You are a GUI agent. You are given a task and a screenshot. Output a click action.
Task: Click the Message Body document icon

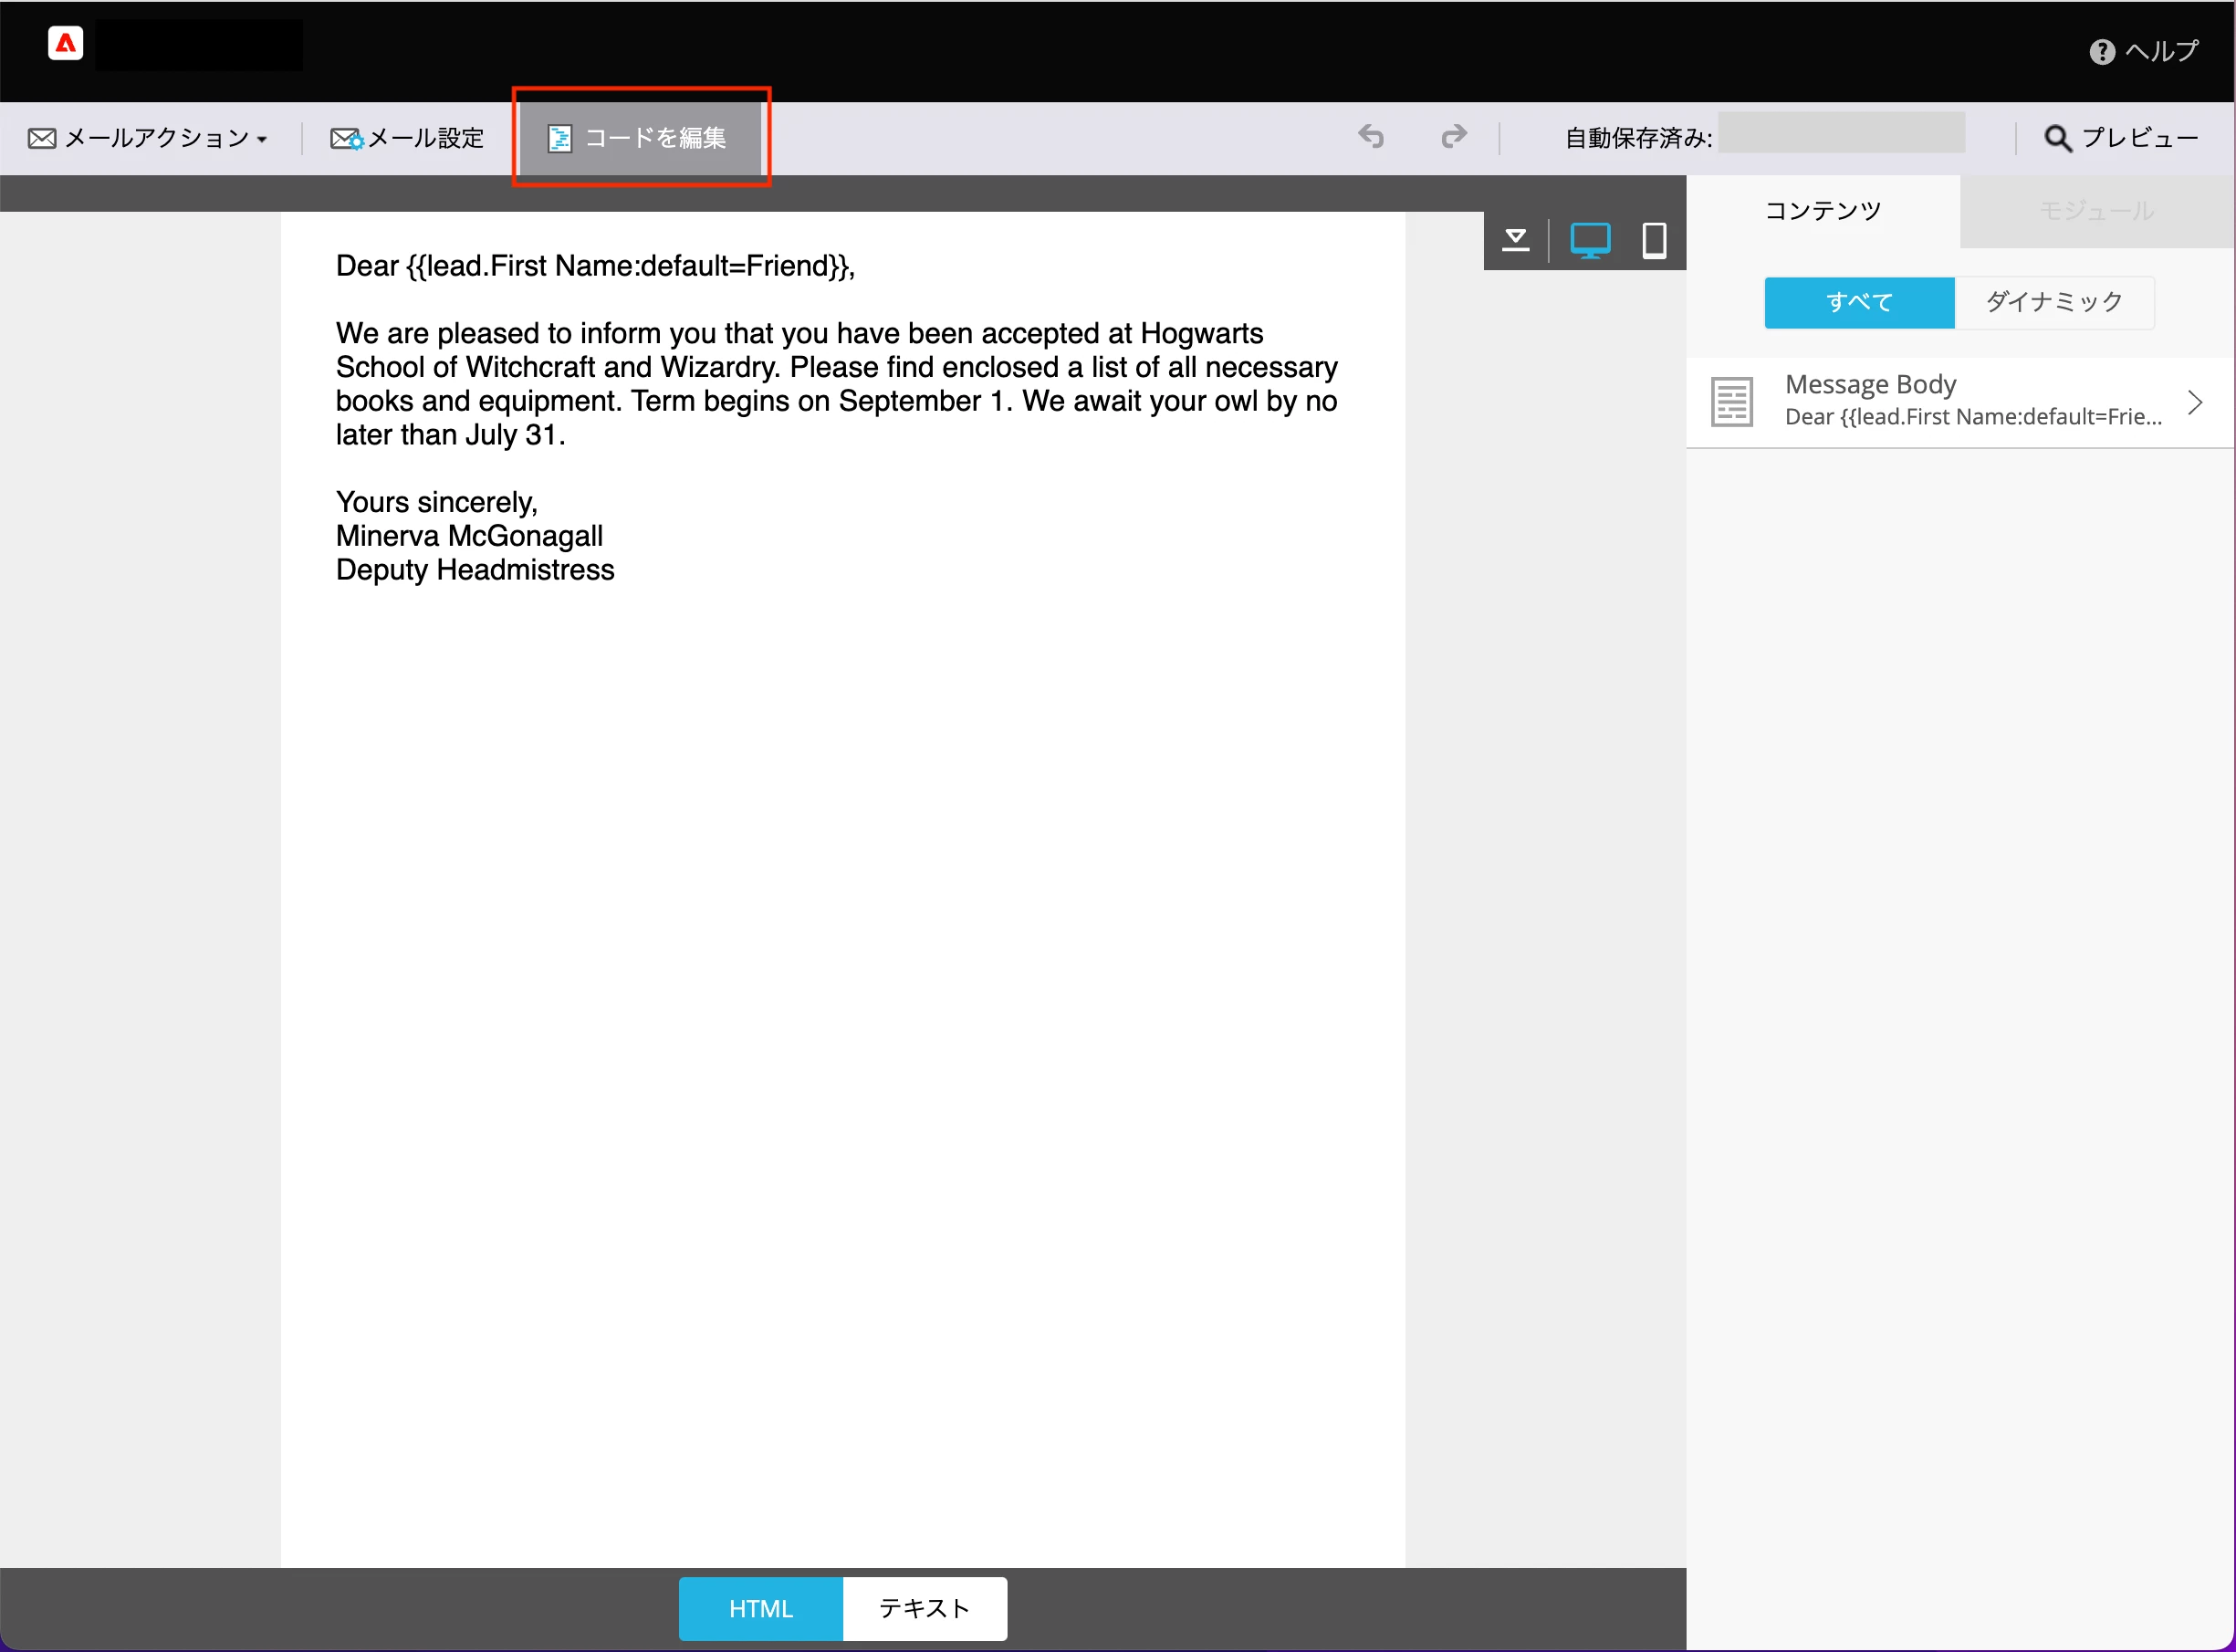(x=1731, y=402)
